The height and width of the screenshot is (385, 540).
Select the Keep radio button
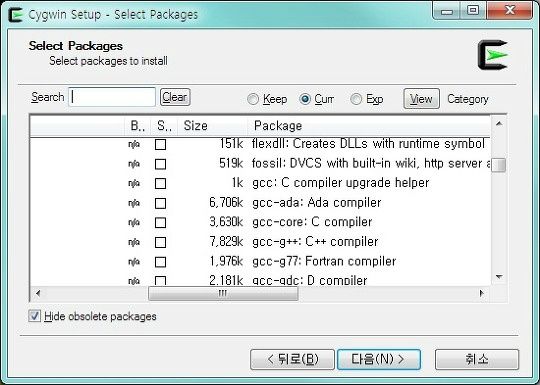coord(253,99)
